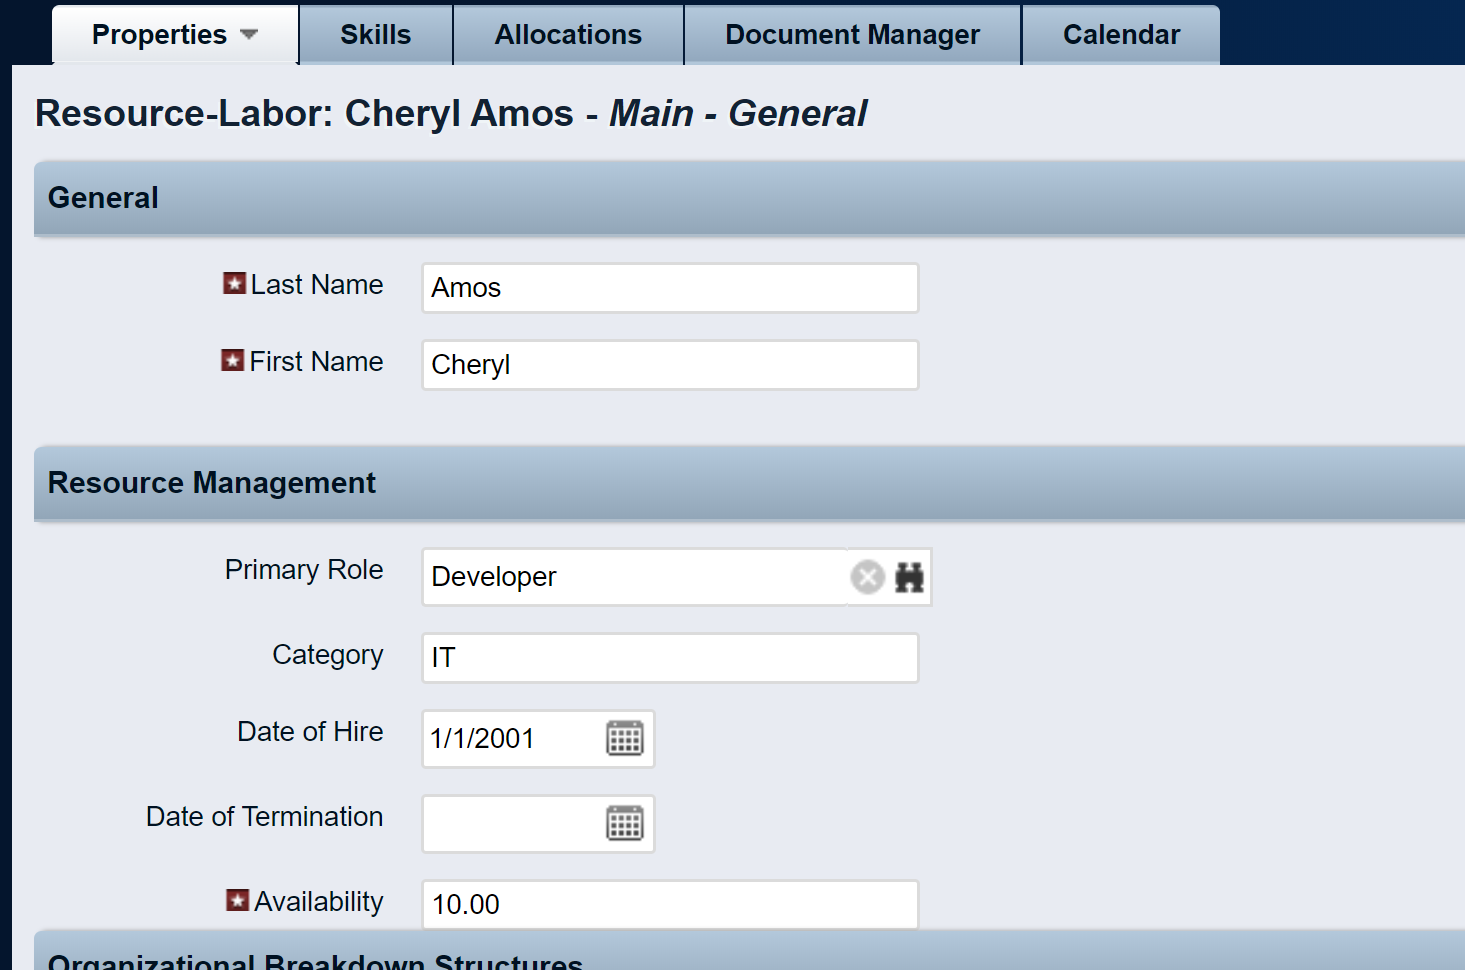Click the 'Availability' label text

(x=319, y=902)
